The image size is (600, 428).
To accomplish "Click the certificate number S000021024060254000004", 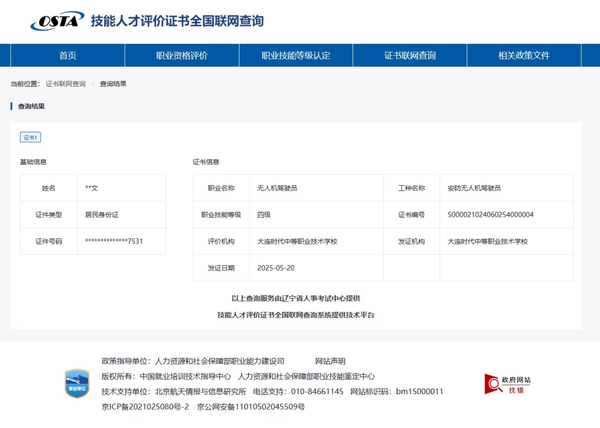I will point(490,214).
